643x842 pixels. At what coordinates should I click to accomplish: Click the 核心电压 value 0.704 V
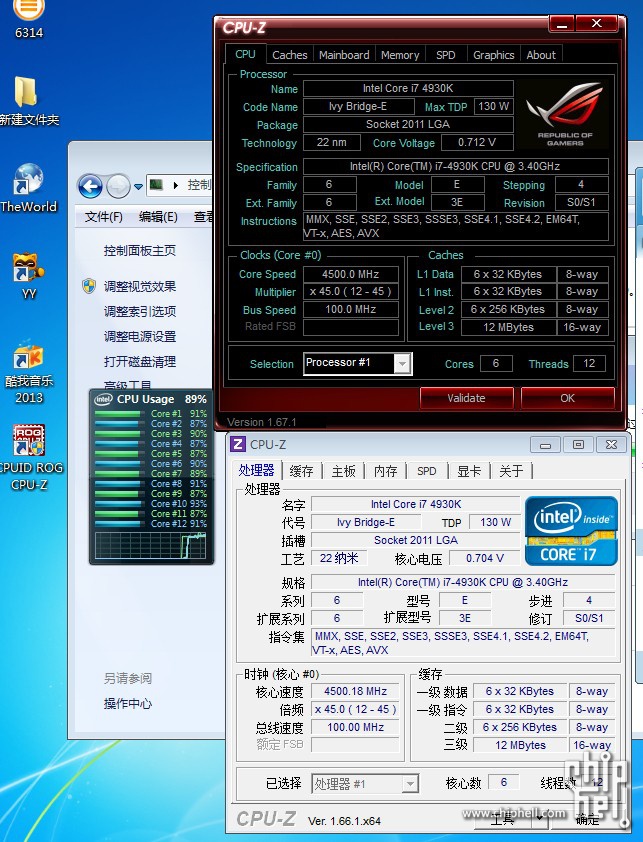click(485, 558)
